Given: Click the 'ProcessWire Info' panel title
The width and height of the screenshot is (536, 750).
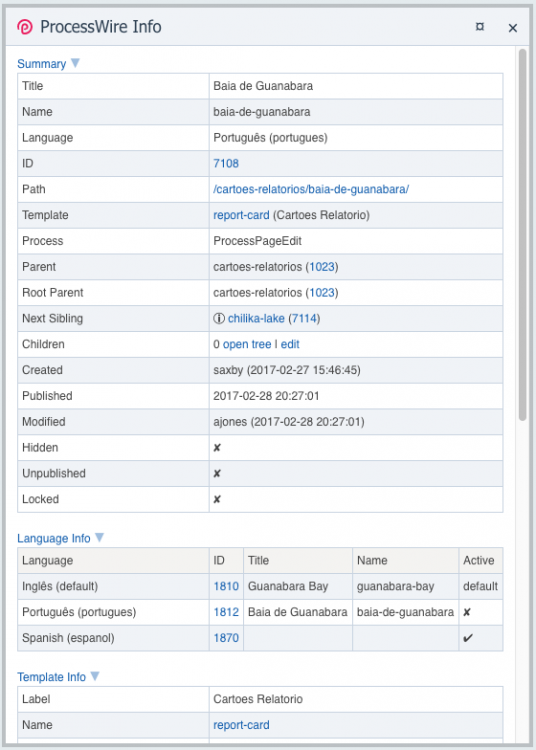Looking at the screenshot, I should 101,27.
